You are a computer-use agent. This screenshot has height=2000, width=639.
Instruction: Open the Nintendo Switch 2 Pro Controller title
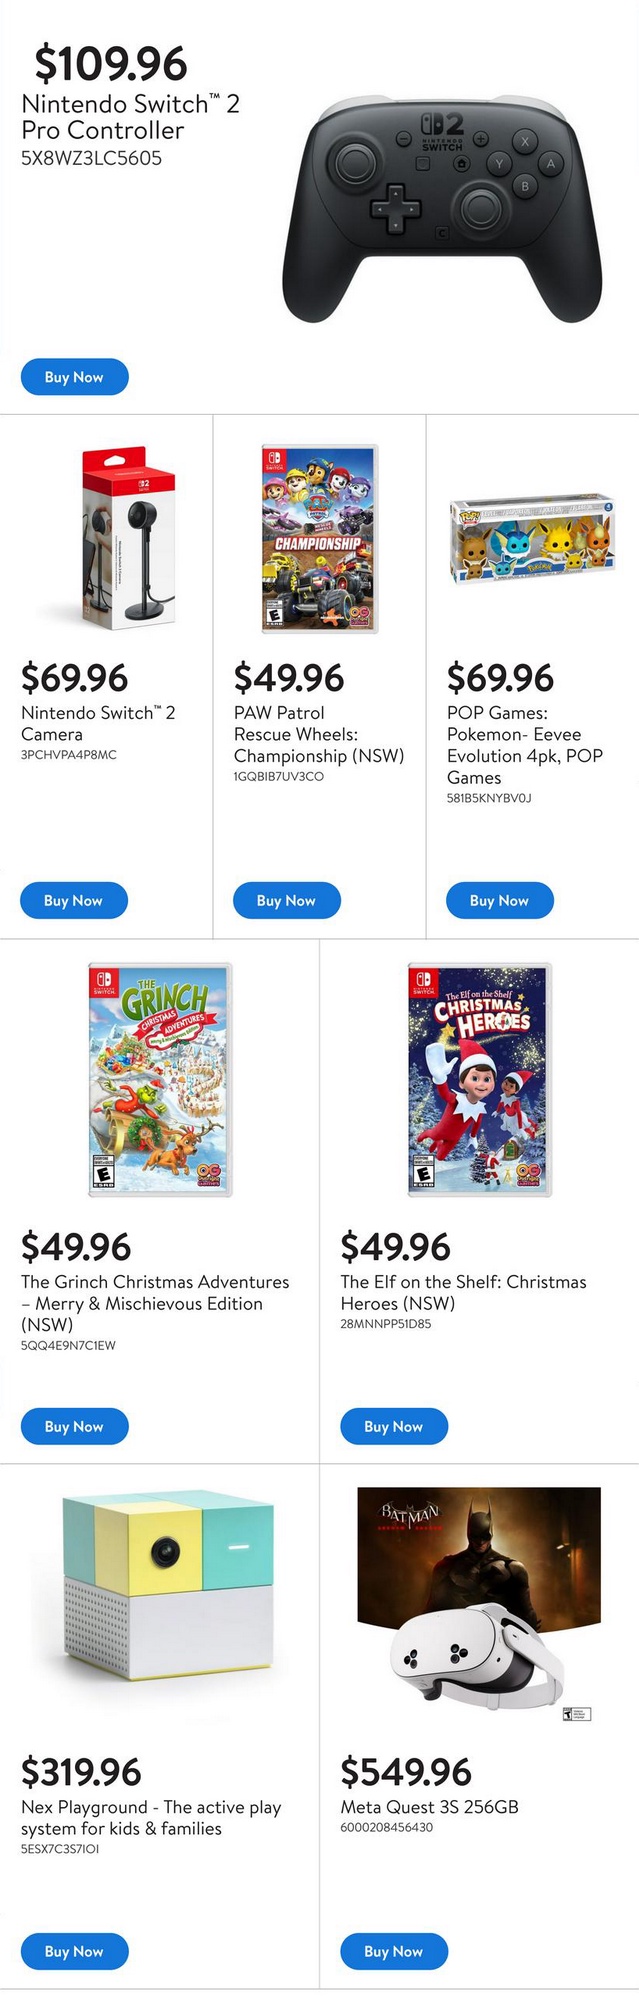(130, 117)
